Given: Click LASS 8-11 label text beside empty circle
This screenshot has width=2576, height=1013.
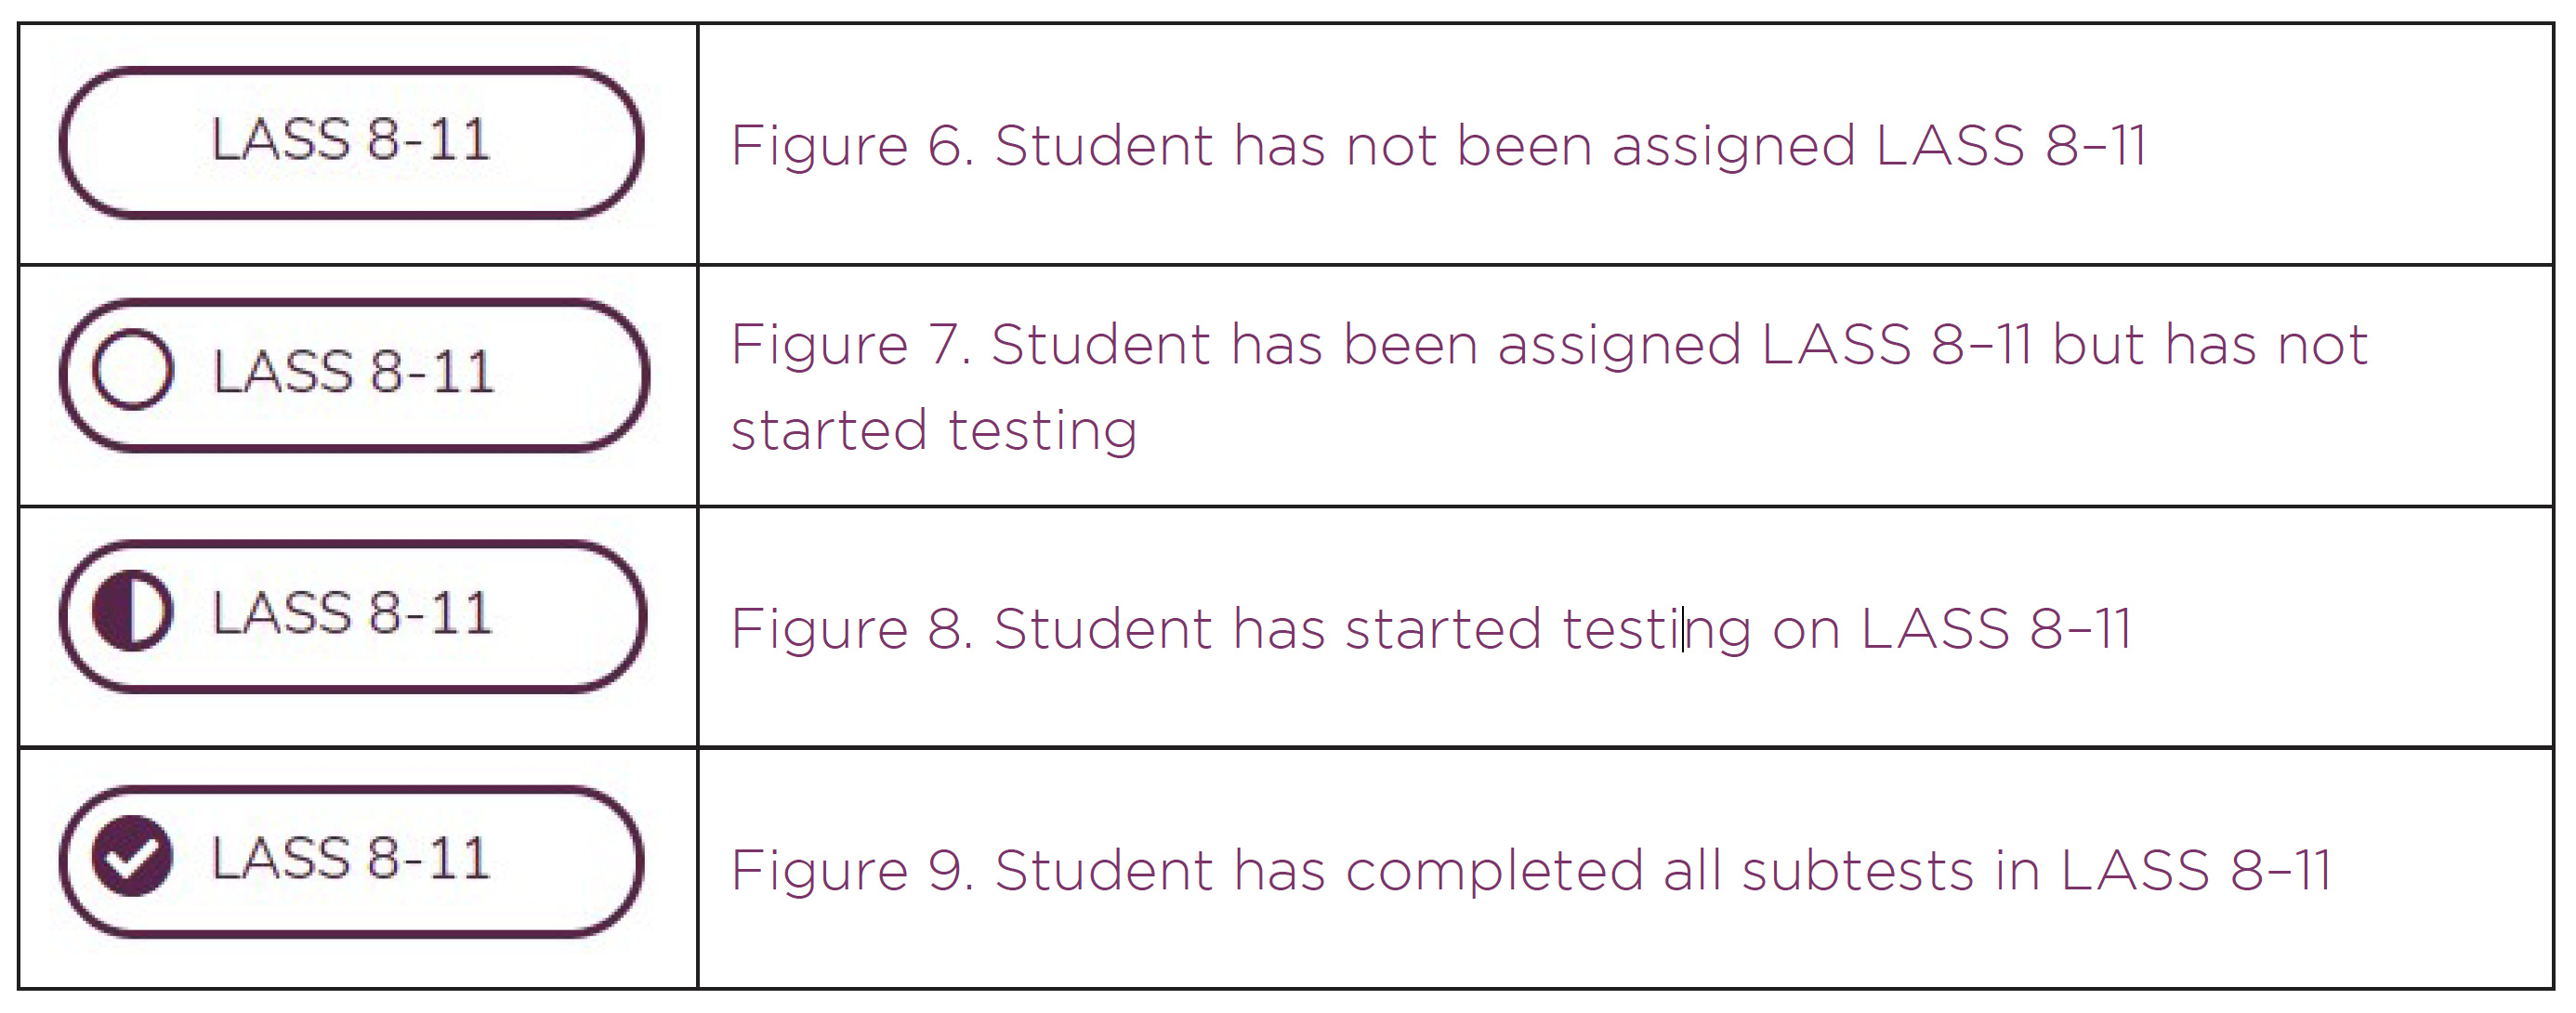Looking at the screenshot, I should pos(354,371).
